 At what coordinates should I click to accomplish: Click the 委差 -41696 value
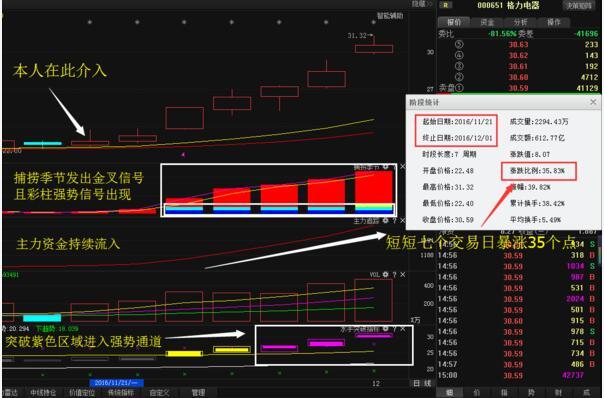(x=586, y=34)
